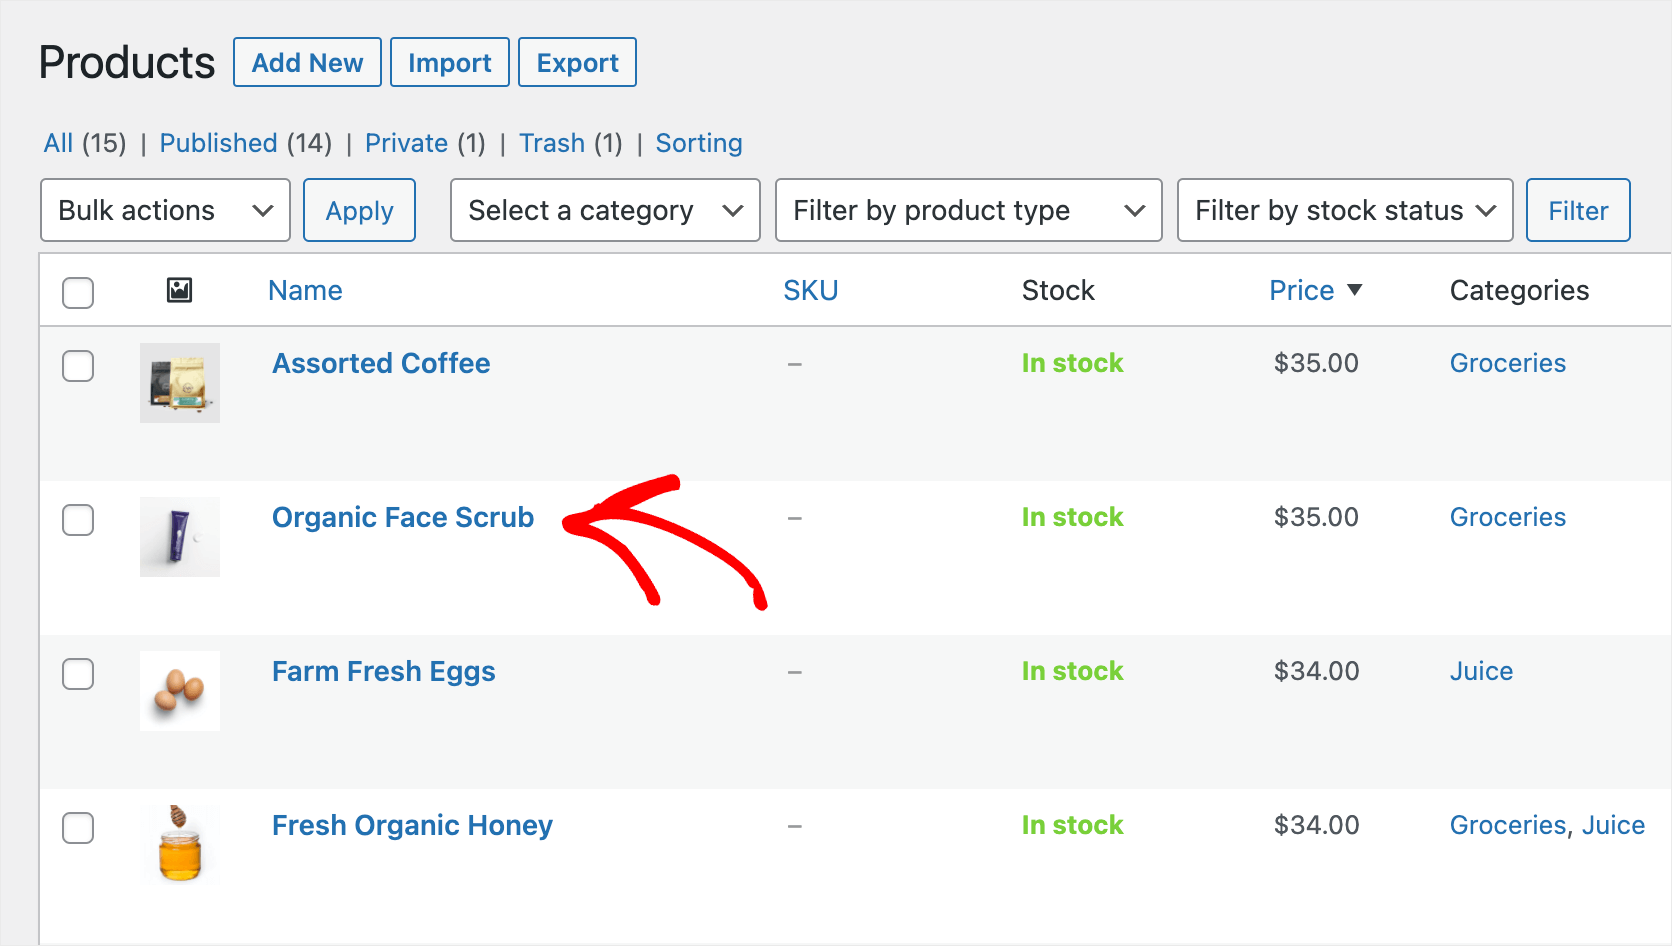1672x946 pixels.
Task: Open the Fresh Organic Honey product
Action: [412, 825]
